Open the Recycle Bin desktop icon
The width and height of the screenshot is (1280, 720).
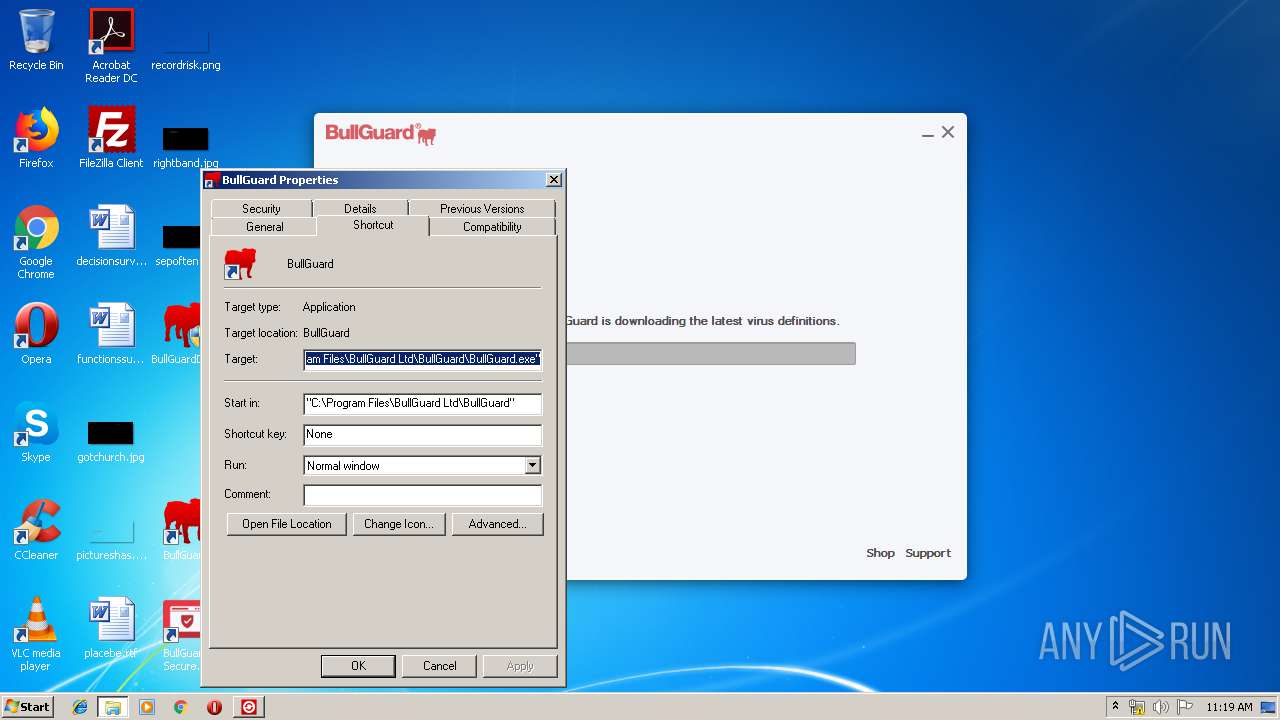(x=36, y=40)
